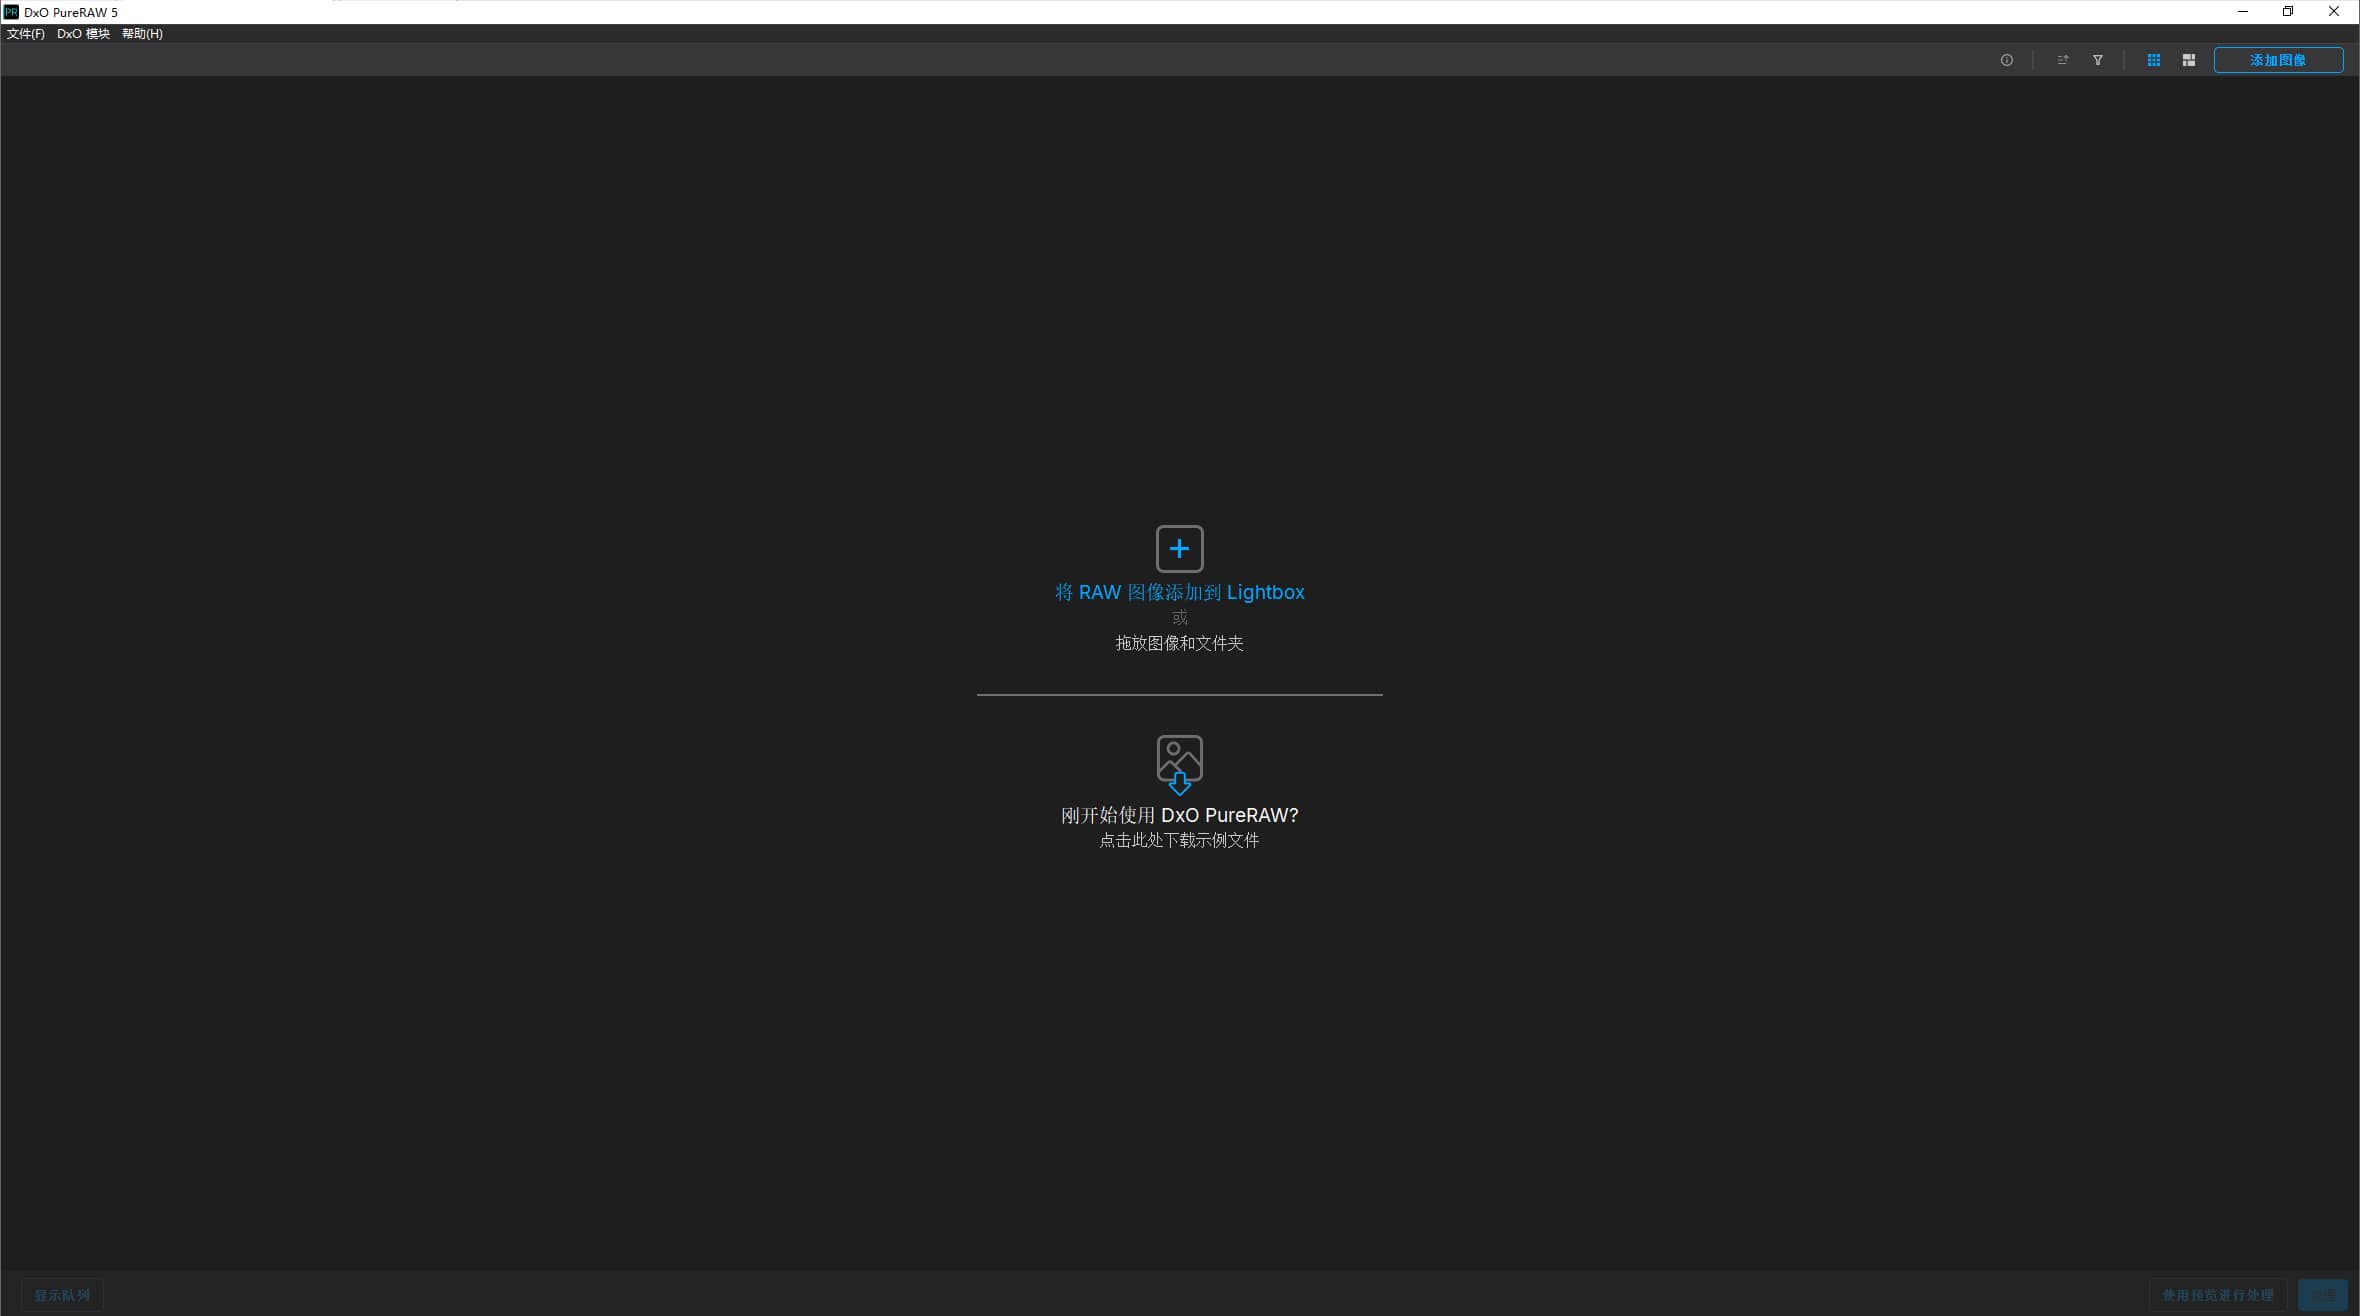Click the plus icon to add RAW images

pos(1179,548)
